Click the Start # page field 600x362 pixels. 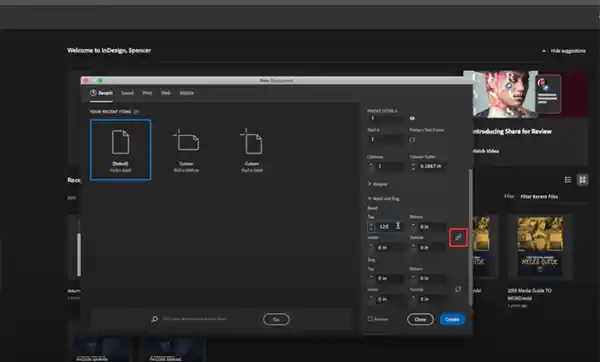(385, 139)
